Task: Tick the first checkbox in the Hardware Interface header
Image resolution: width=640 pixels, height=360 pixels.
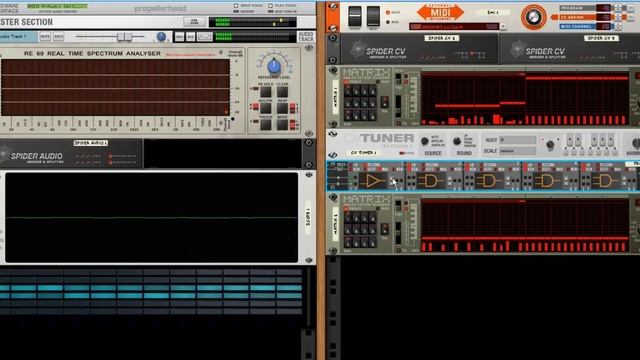Action: 236,6
